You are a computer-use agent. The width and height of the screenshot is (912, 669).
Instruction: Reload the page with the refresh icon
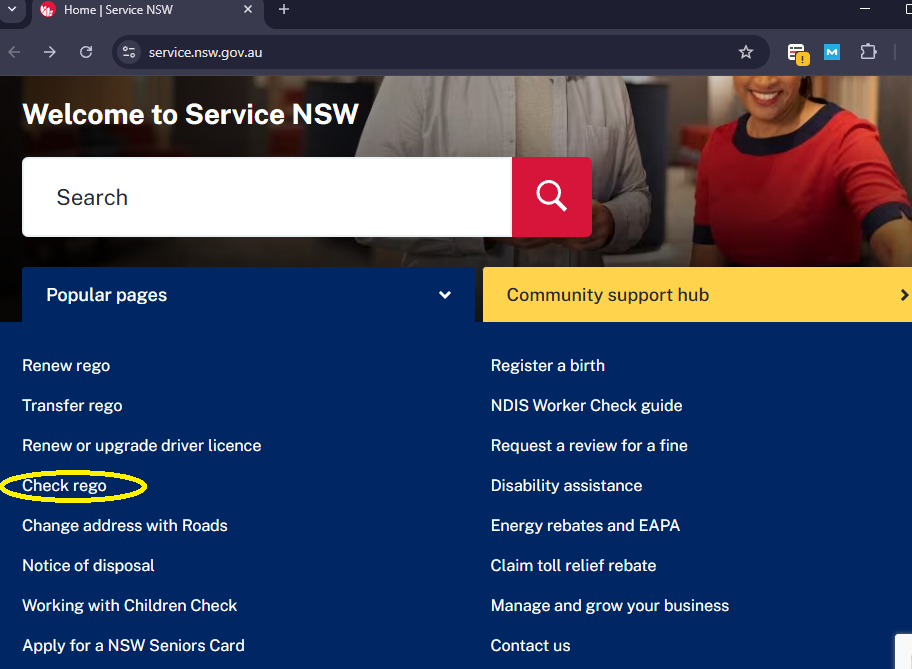pyautogui.click(x=86, y=52)
